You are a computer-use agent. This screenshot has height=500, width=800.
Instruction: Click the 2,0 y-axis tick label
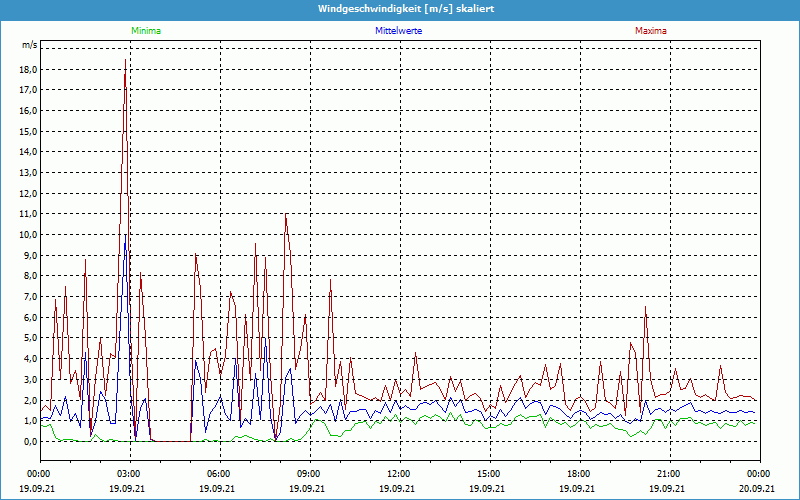pyautogui.click(x=28, y=400)
